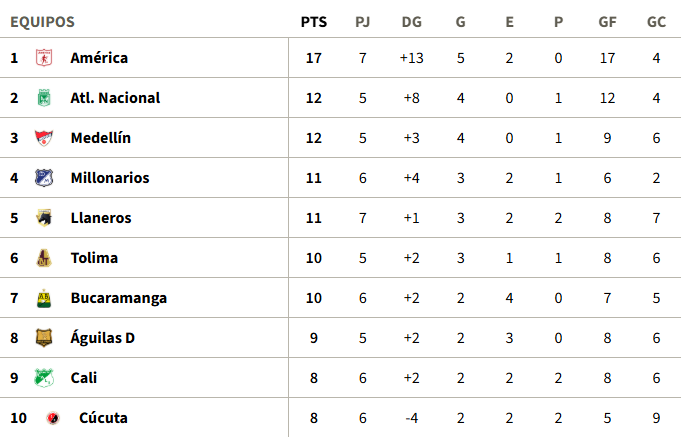Select the GF column header
Image resolution: width=683 pixels, height=437 pixels.
[x=607, y=22]
